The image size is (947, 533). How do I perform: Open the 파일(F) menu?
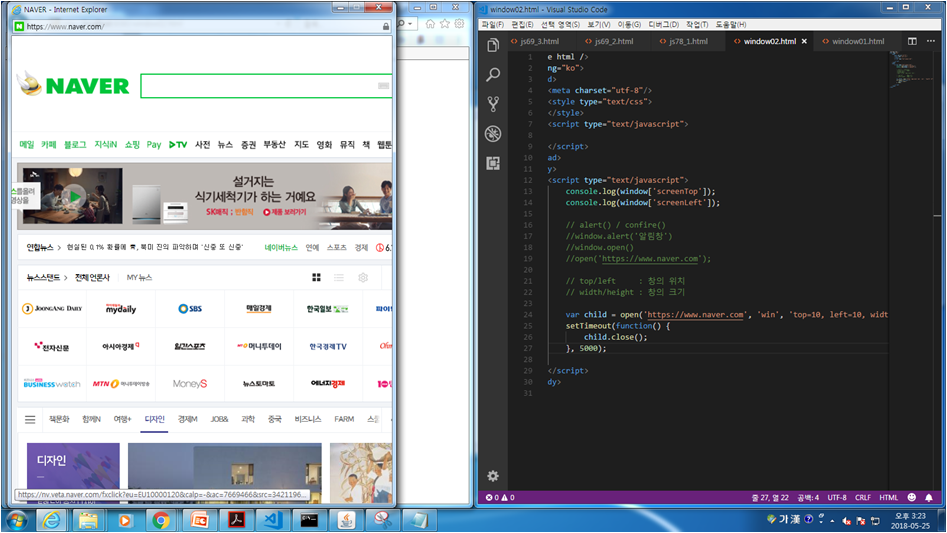click(492, 24)
